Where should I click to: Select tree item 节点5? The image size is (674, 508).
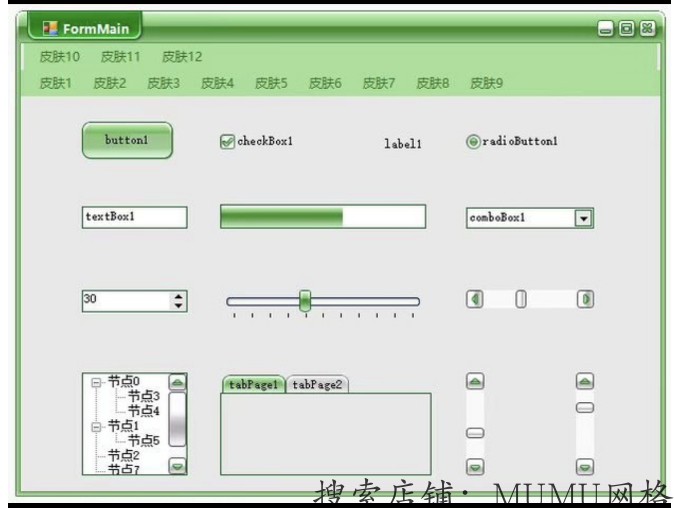pos(144,441)
